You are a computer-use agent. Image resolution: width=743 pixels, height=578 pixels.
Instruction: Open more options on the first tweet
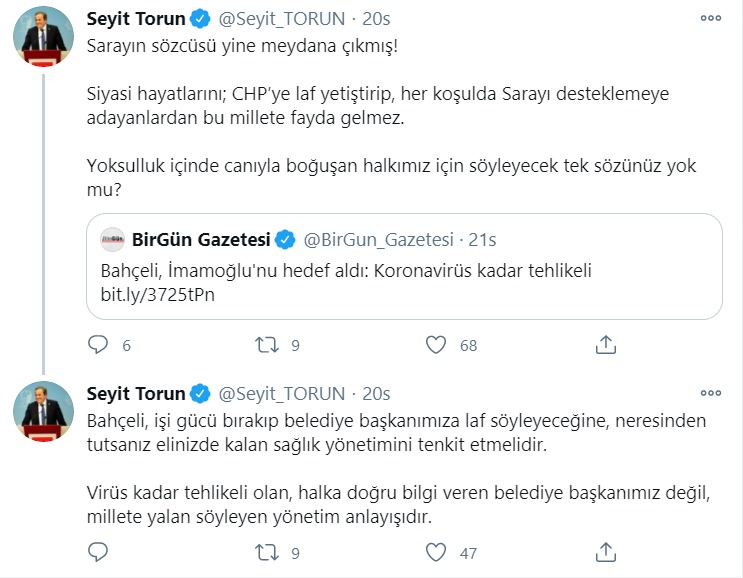(711, 18)
